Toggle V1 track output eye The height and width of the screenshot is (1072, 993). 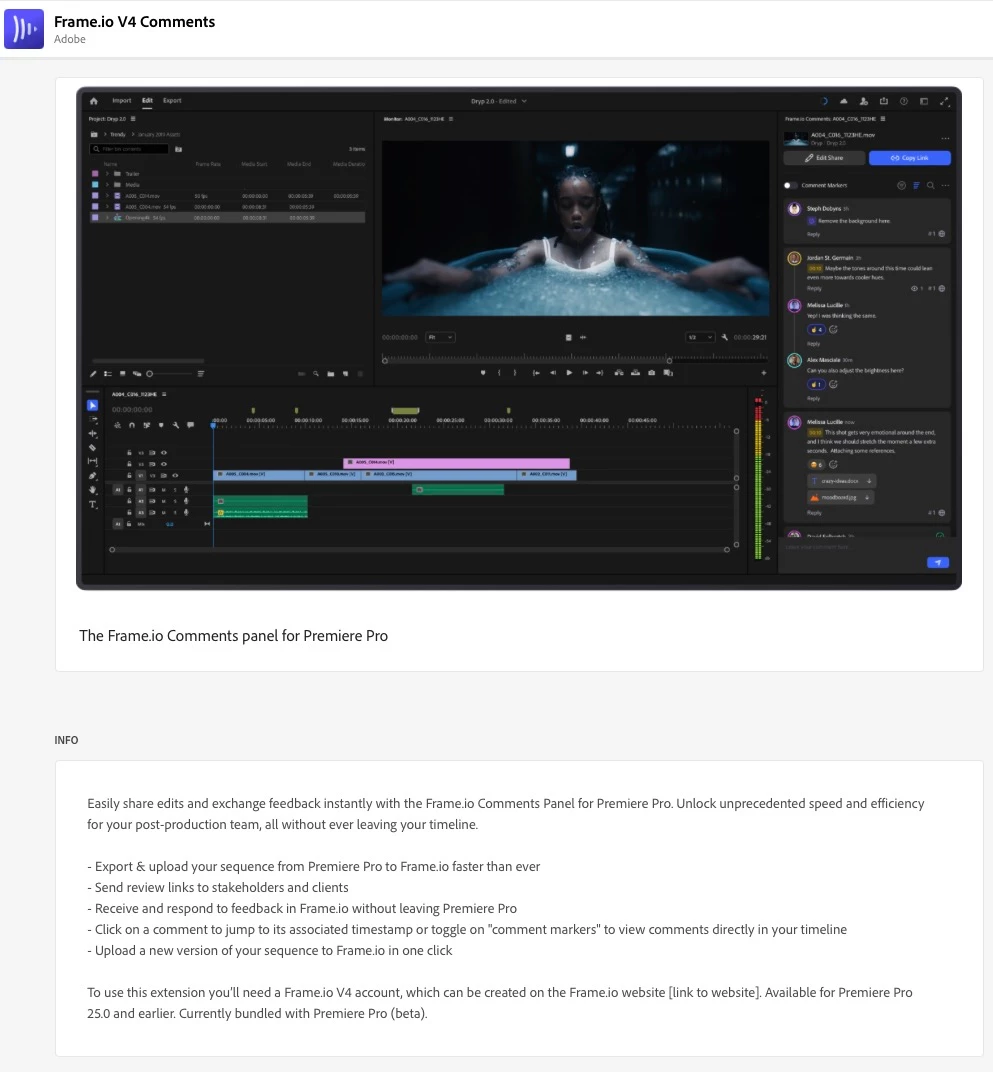(175, 475)
